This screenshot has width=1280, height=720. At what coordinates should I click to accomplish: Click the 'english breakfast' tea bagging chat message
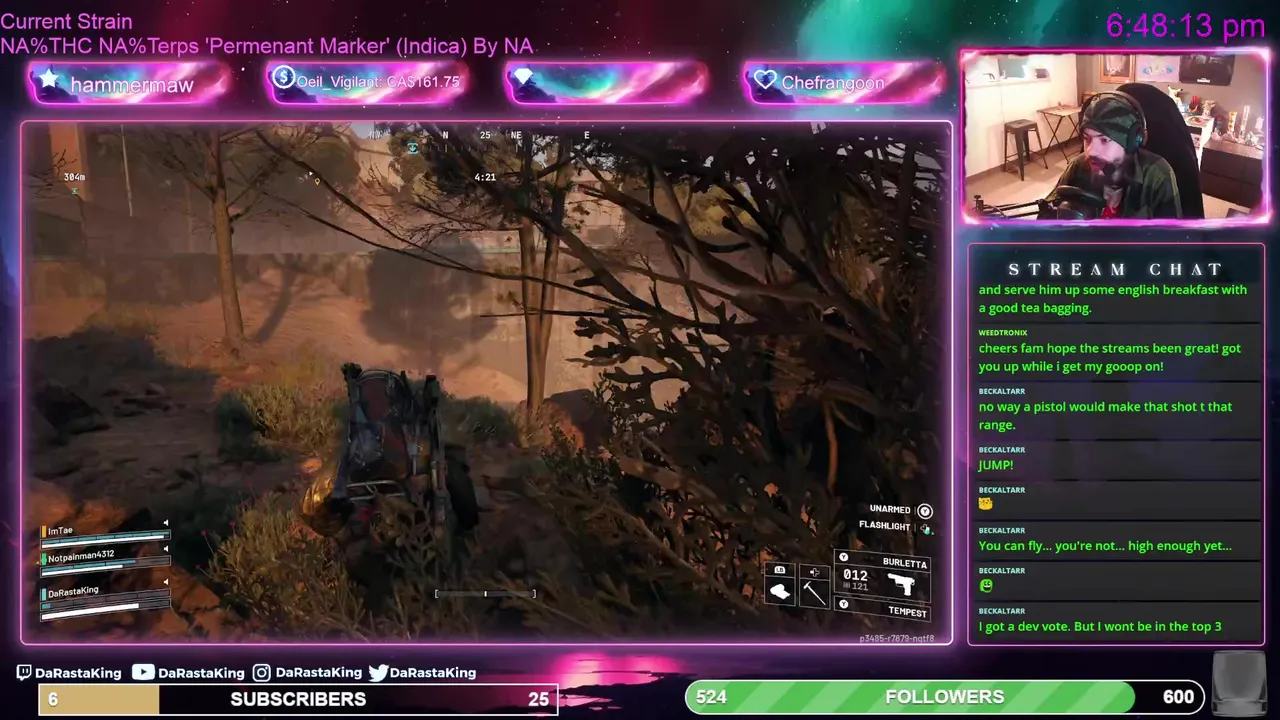[x=1113, y=299]
